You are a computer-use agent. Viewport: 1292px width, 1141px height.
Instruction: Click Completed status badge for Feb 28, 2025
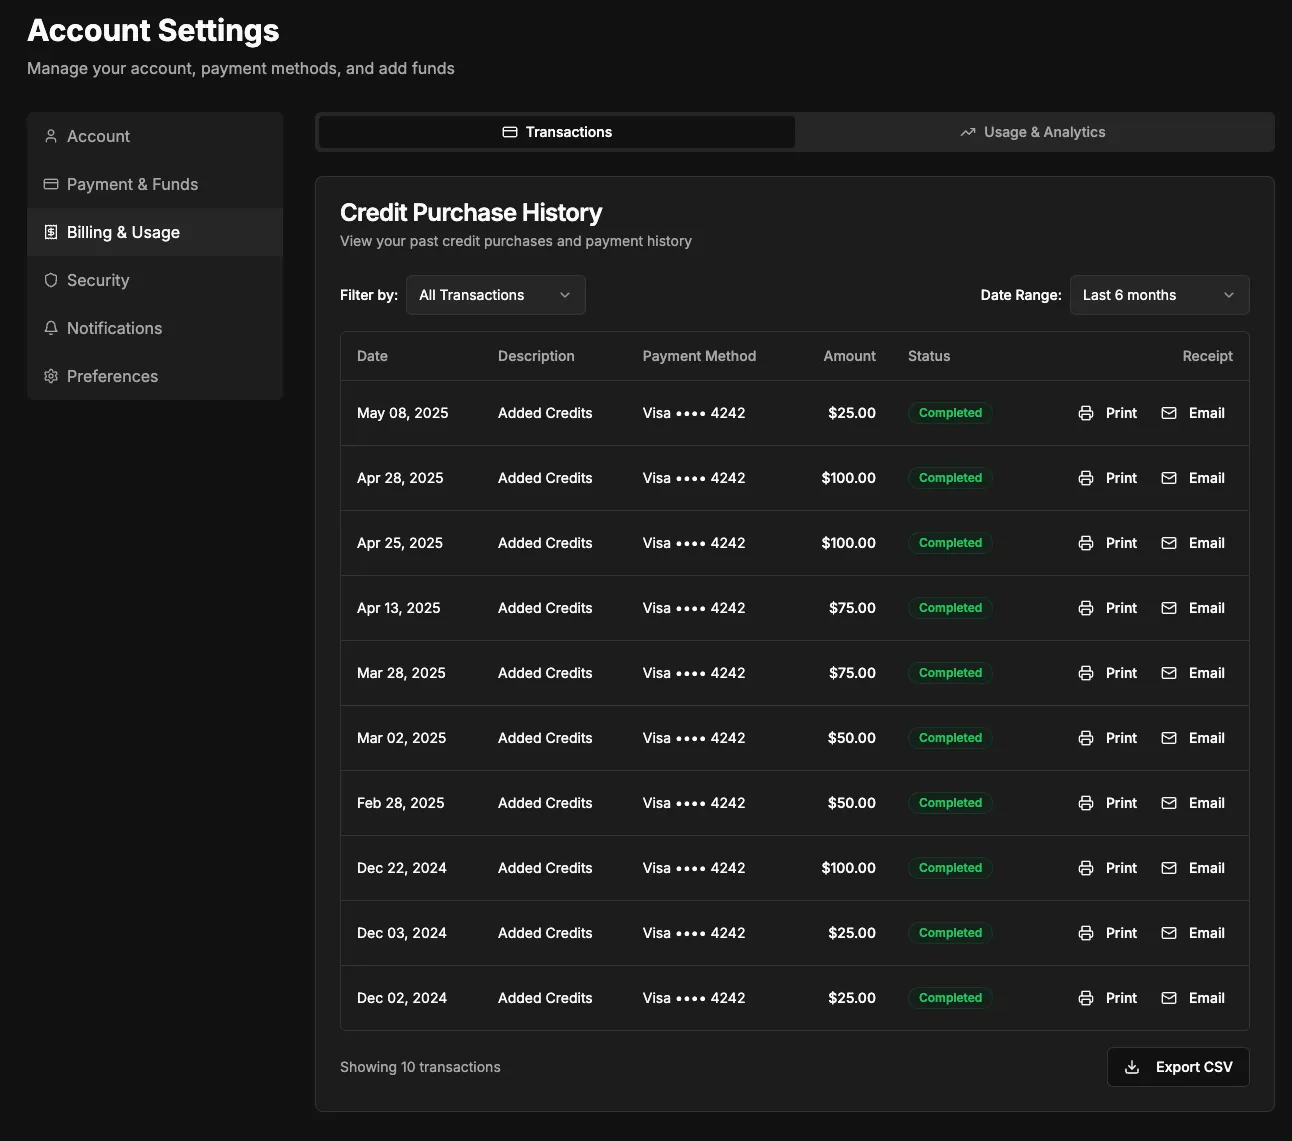coord(950,803)
